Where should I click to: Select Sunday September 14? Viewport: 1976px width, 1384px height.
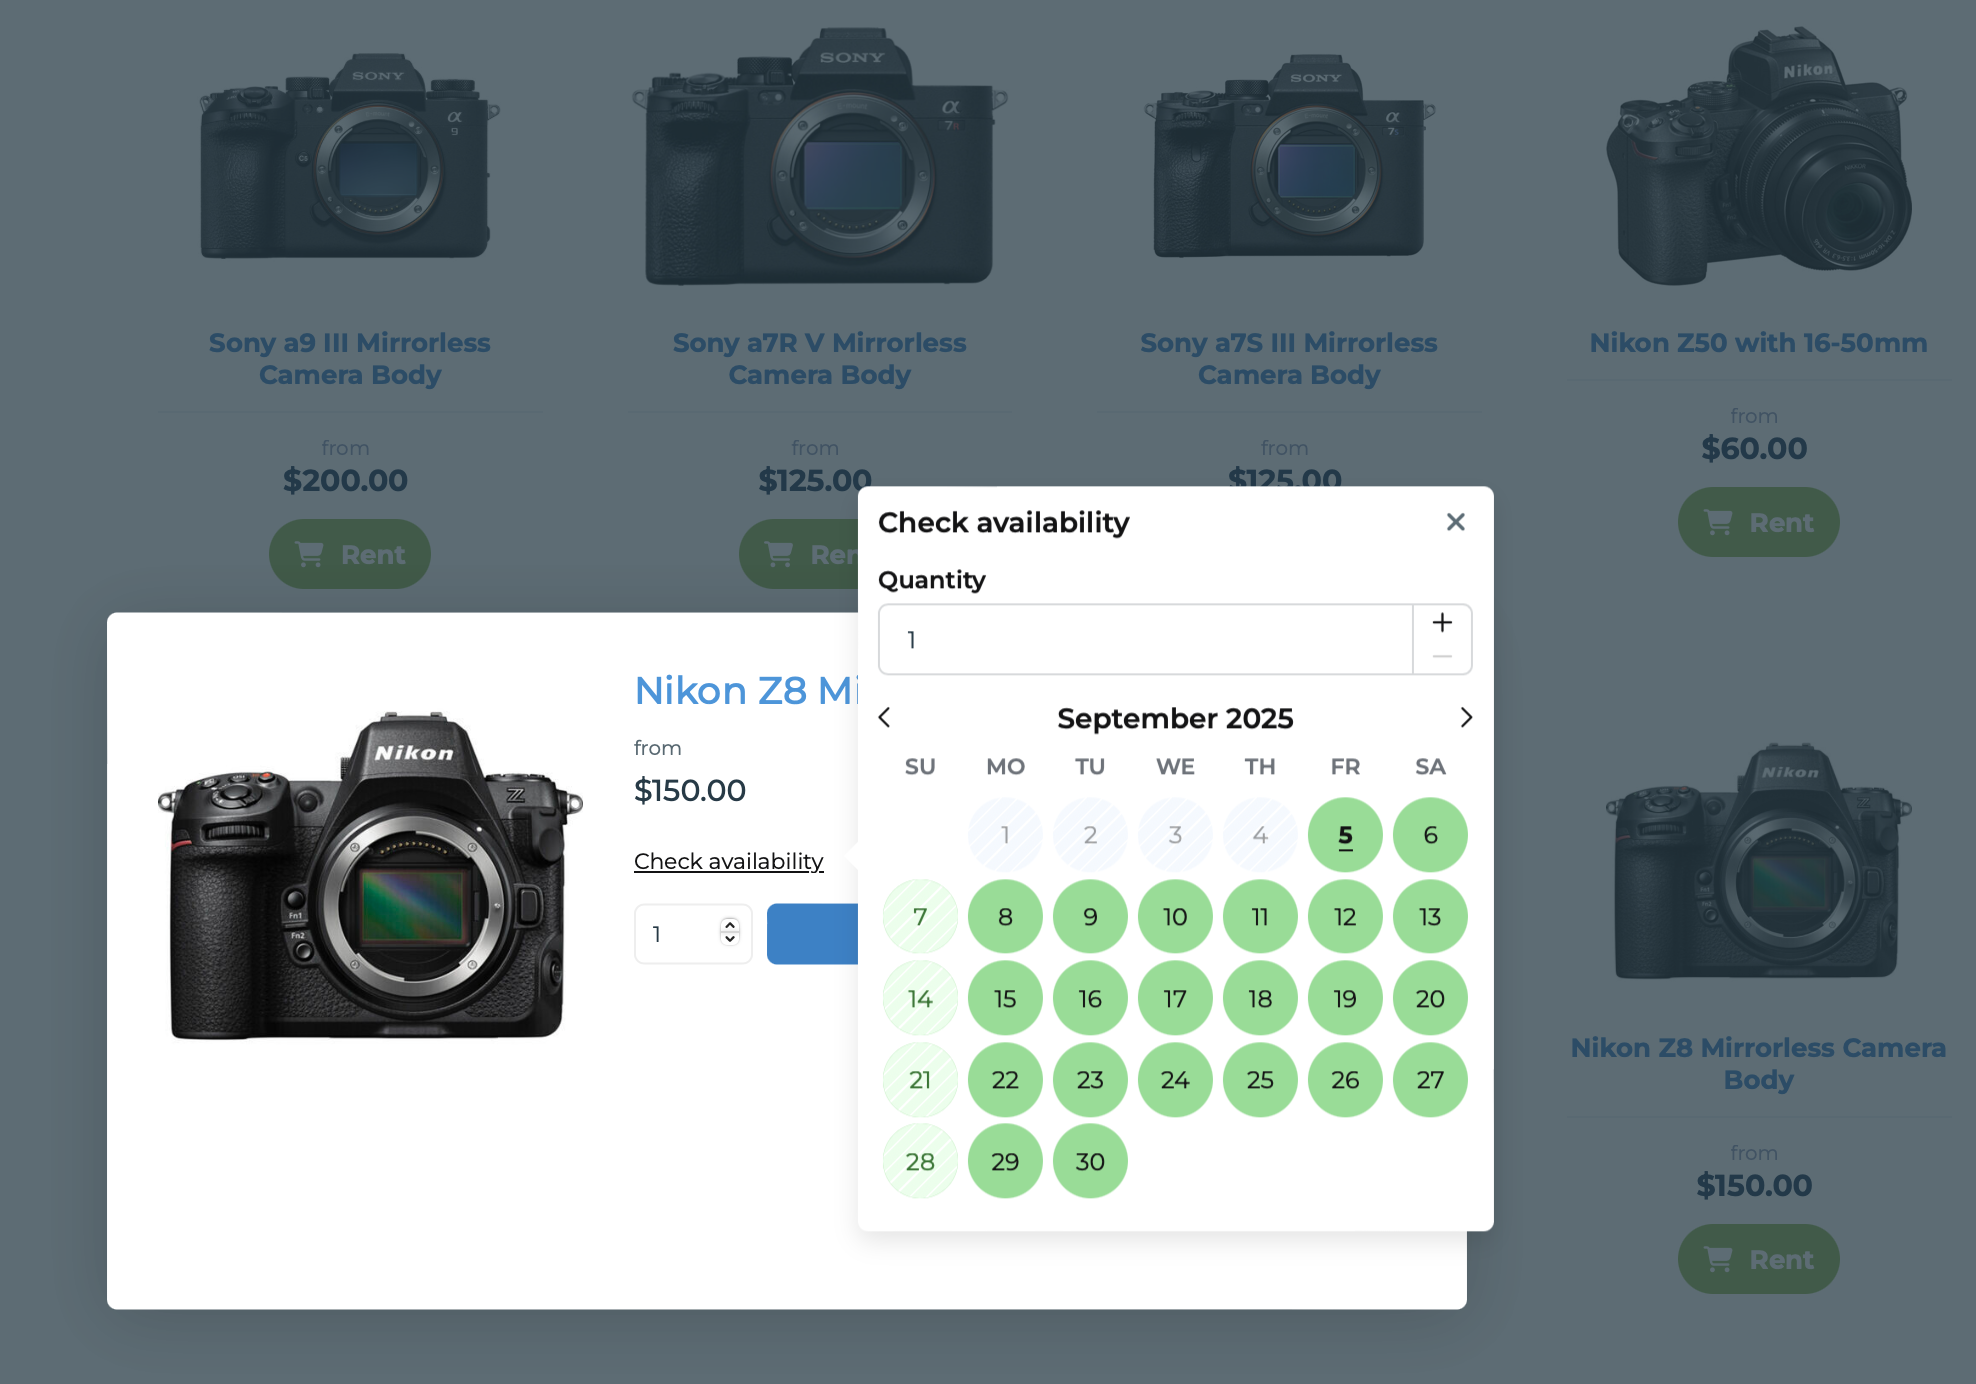click(x=920, y=998)
